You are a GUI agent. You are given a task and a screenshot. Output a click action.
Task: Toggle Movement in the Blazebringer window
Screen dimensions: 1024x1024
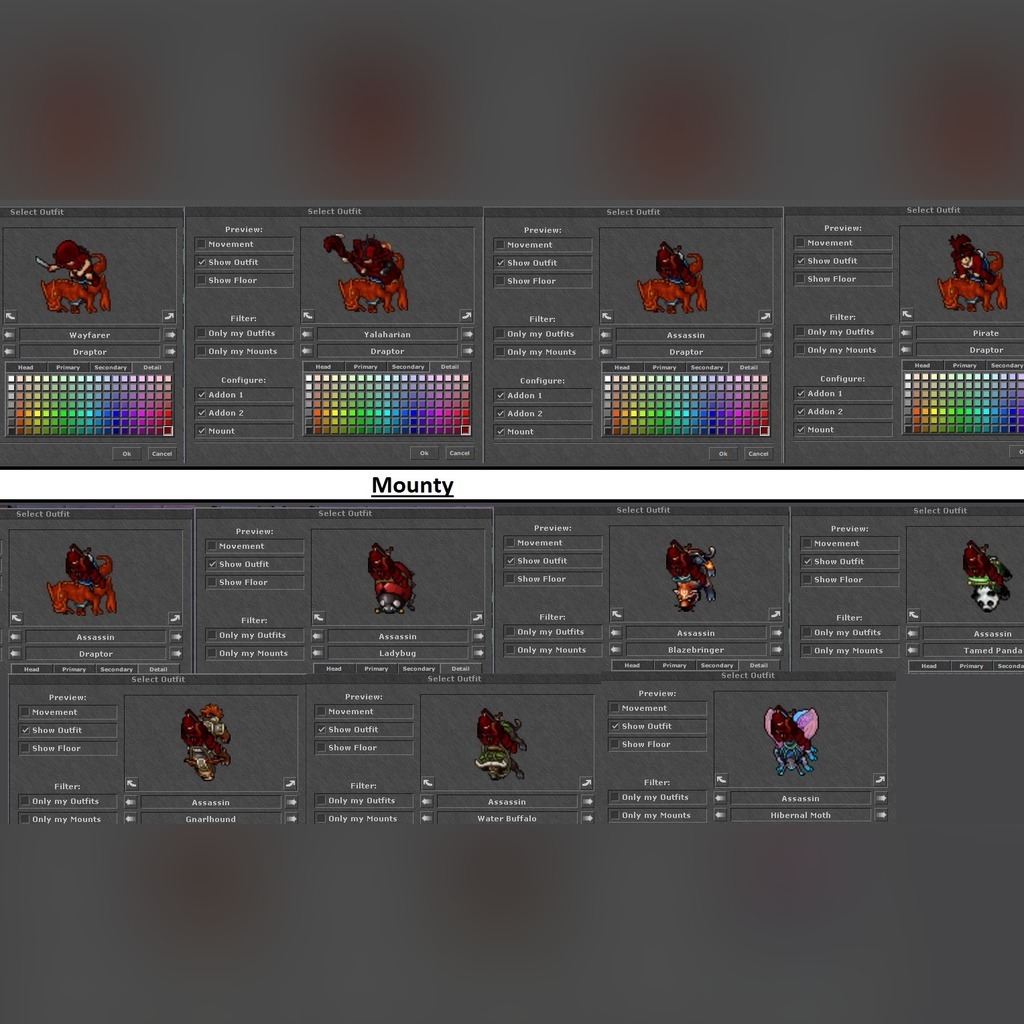click(552, 543)
